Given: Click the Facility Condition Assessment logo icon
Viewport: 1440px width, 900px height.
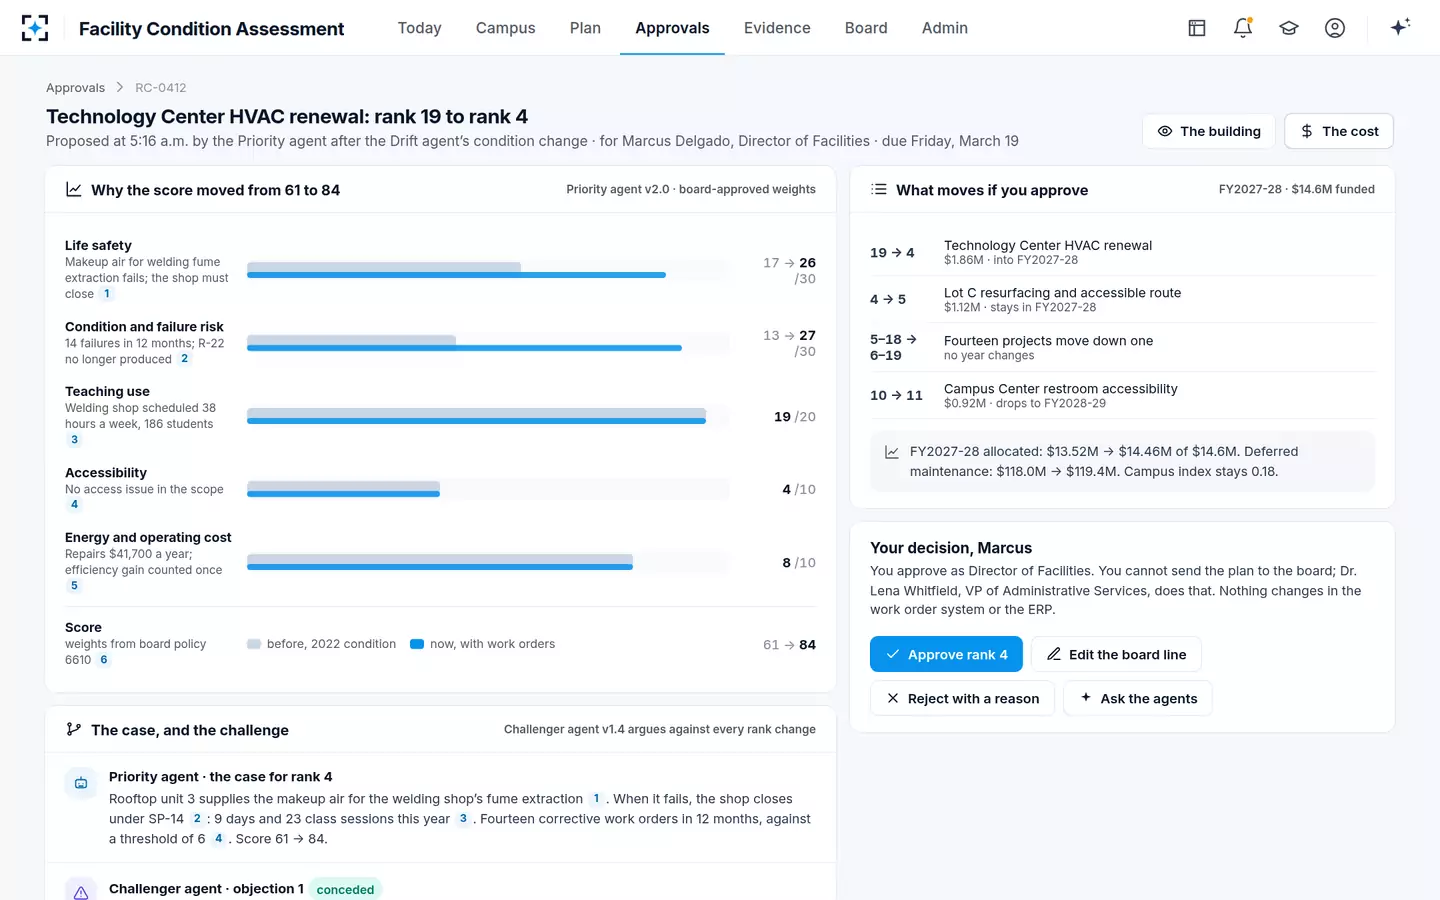Looking at the screenshot, I should tap(35, 28).
